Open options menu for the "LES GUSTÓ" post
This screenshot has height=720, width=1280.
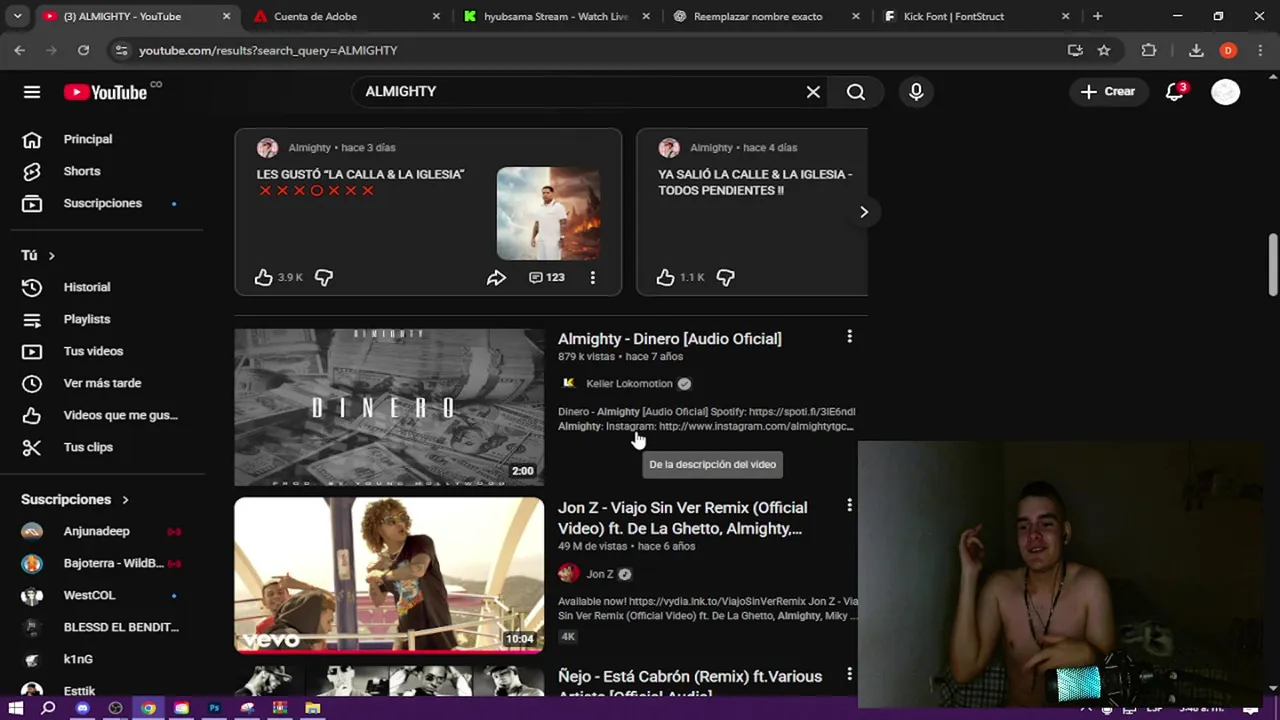[x=592, y=277]
